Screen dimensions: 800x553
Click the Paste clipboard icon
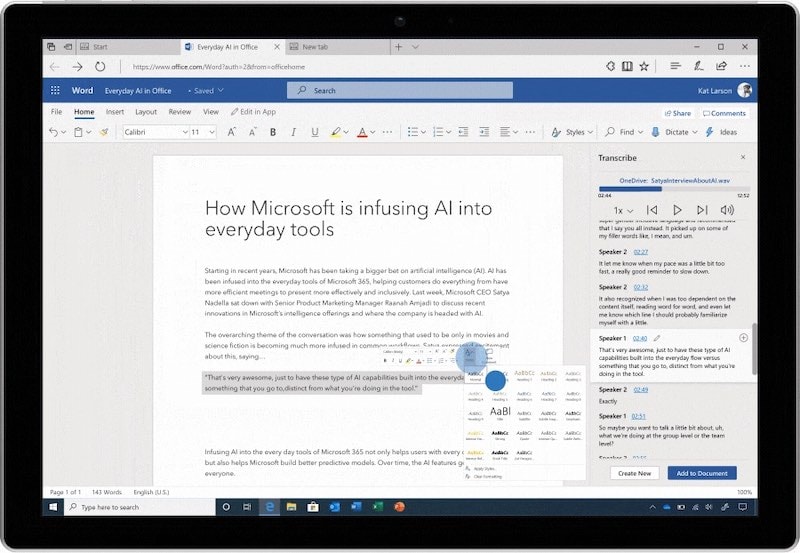click(x=79, y=132)
